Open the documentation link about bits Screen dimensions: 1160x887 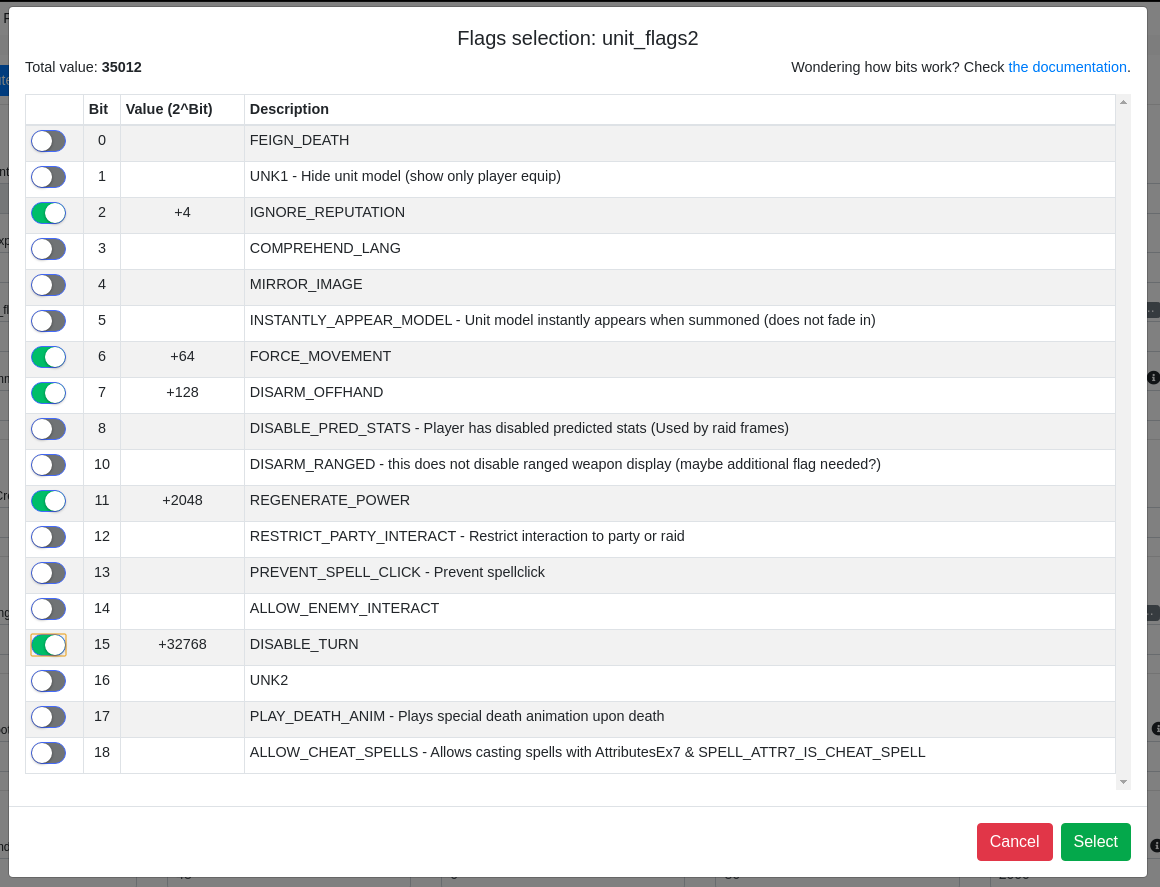point(1067,67)
